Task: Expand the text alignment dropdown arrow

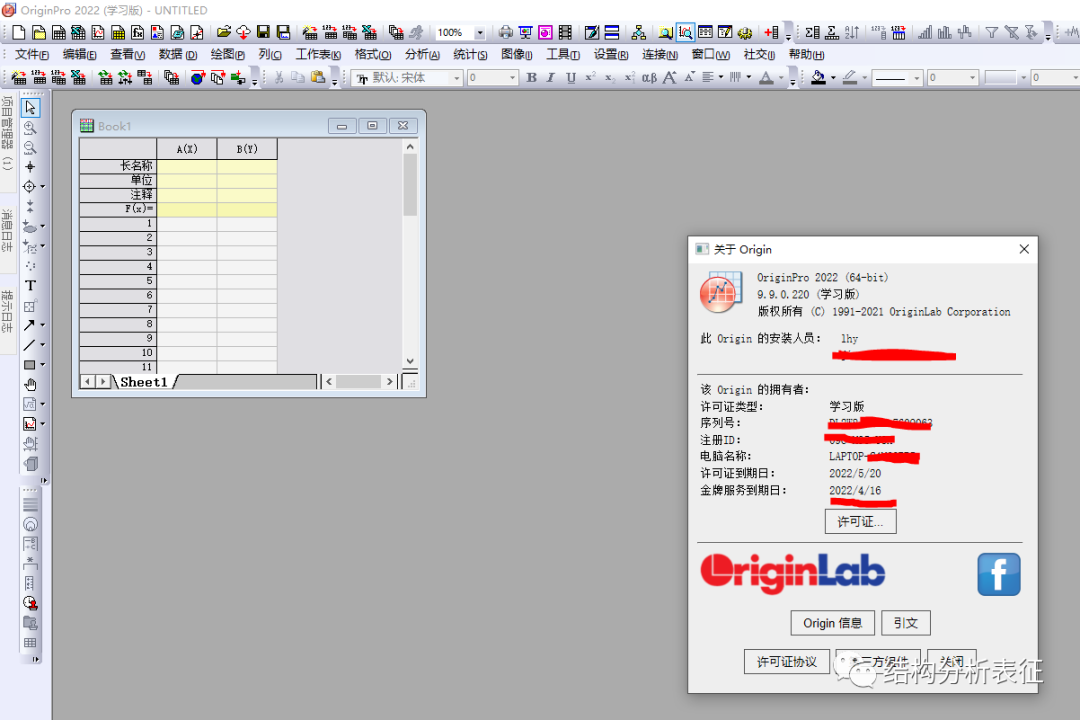Action: pyautogui.click(x=720, y=78)
